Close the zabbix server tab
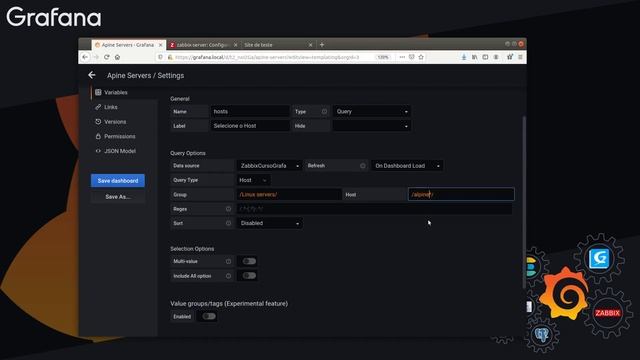640x360 pixels. (x=236, y=45)
